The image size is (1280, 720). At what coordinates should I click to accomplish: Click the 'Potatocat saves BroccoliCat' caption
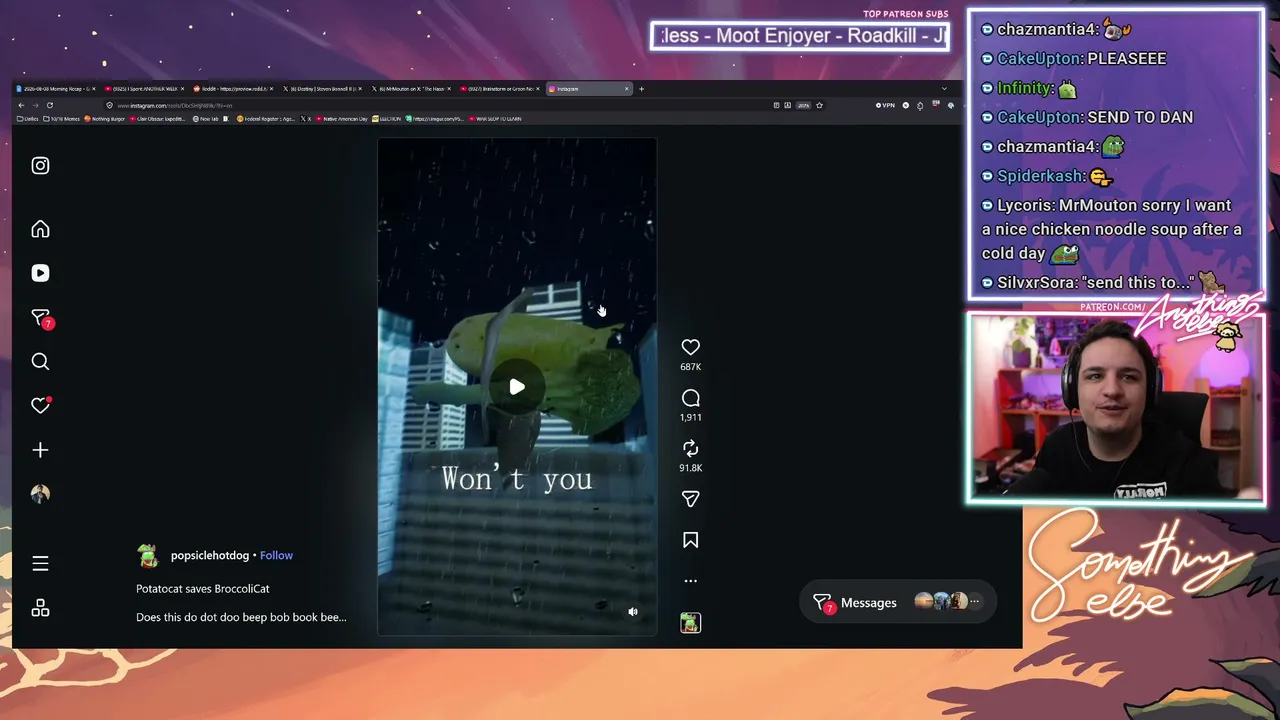[x=203, y=589]
